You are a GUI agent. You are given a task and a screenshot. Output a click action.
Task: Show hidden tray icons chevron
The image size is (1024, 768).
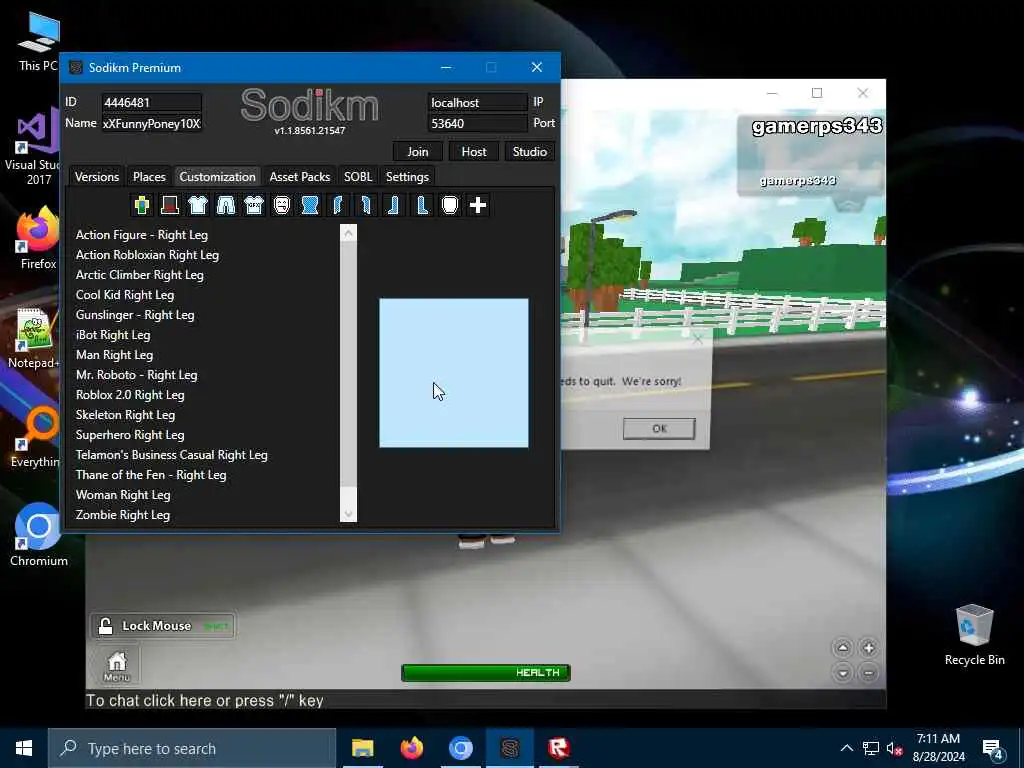(x=846, y=748)
